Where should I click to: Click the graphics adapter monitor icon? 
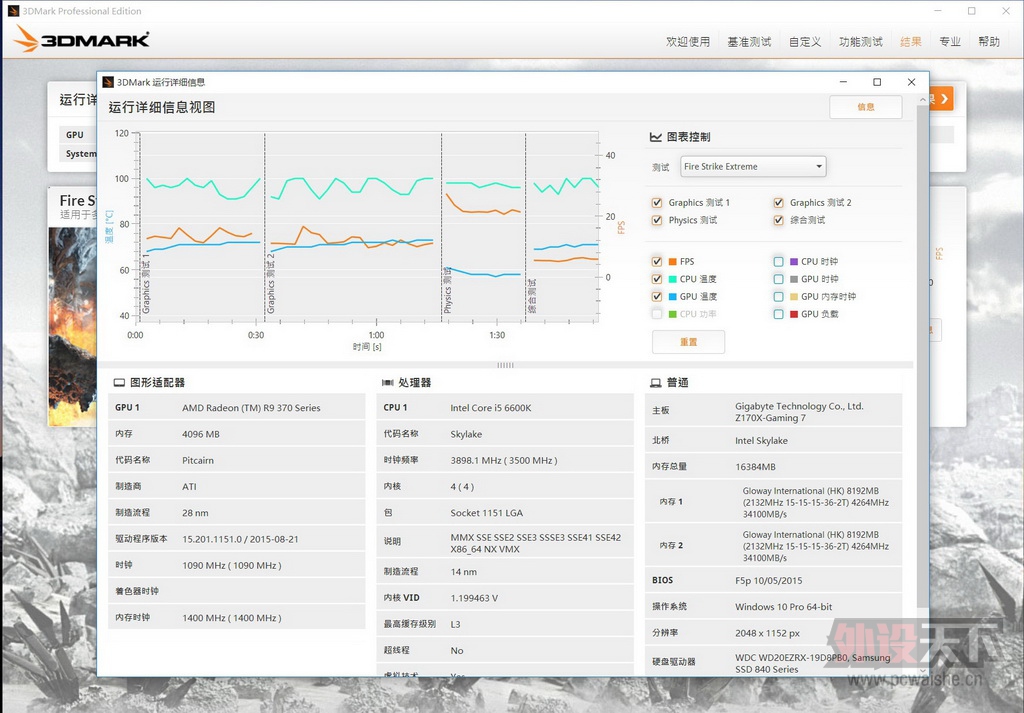click(x=119, y=383)
